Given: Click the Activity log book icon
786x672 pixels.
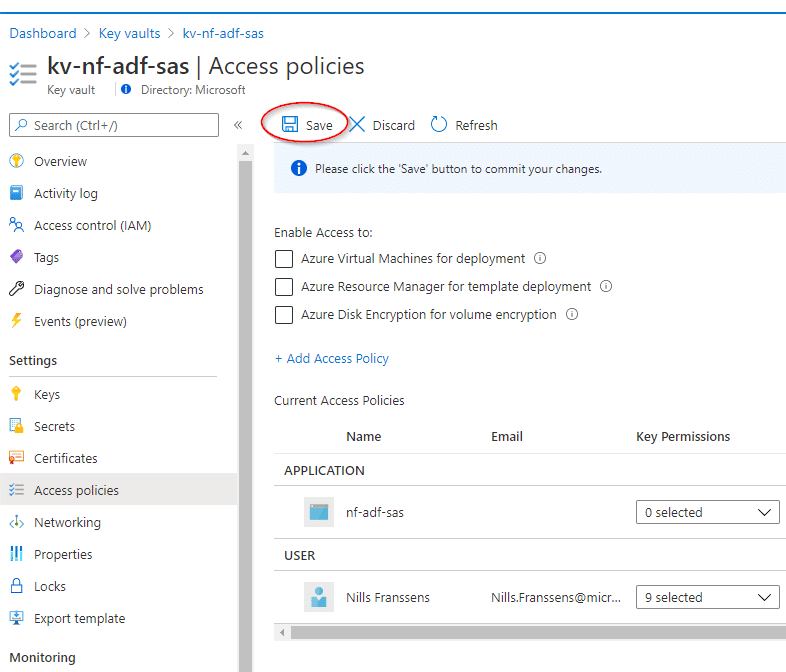Looking at the screenshot, I should 17,193.
